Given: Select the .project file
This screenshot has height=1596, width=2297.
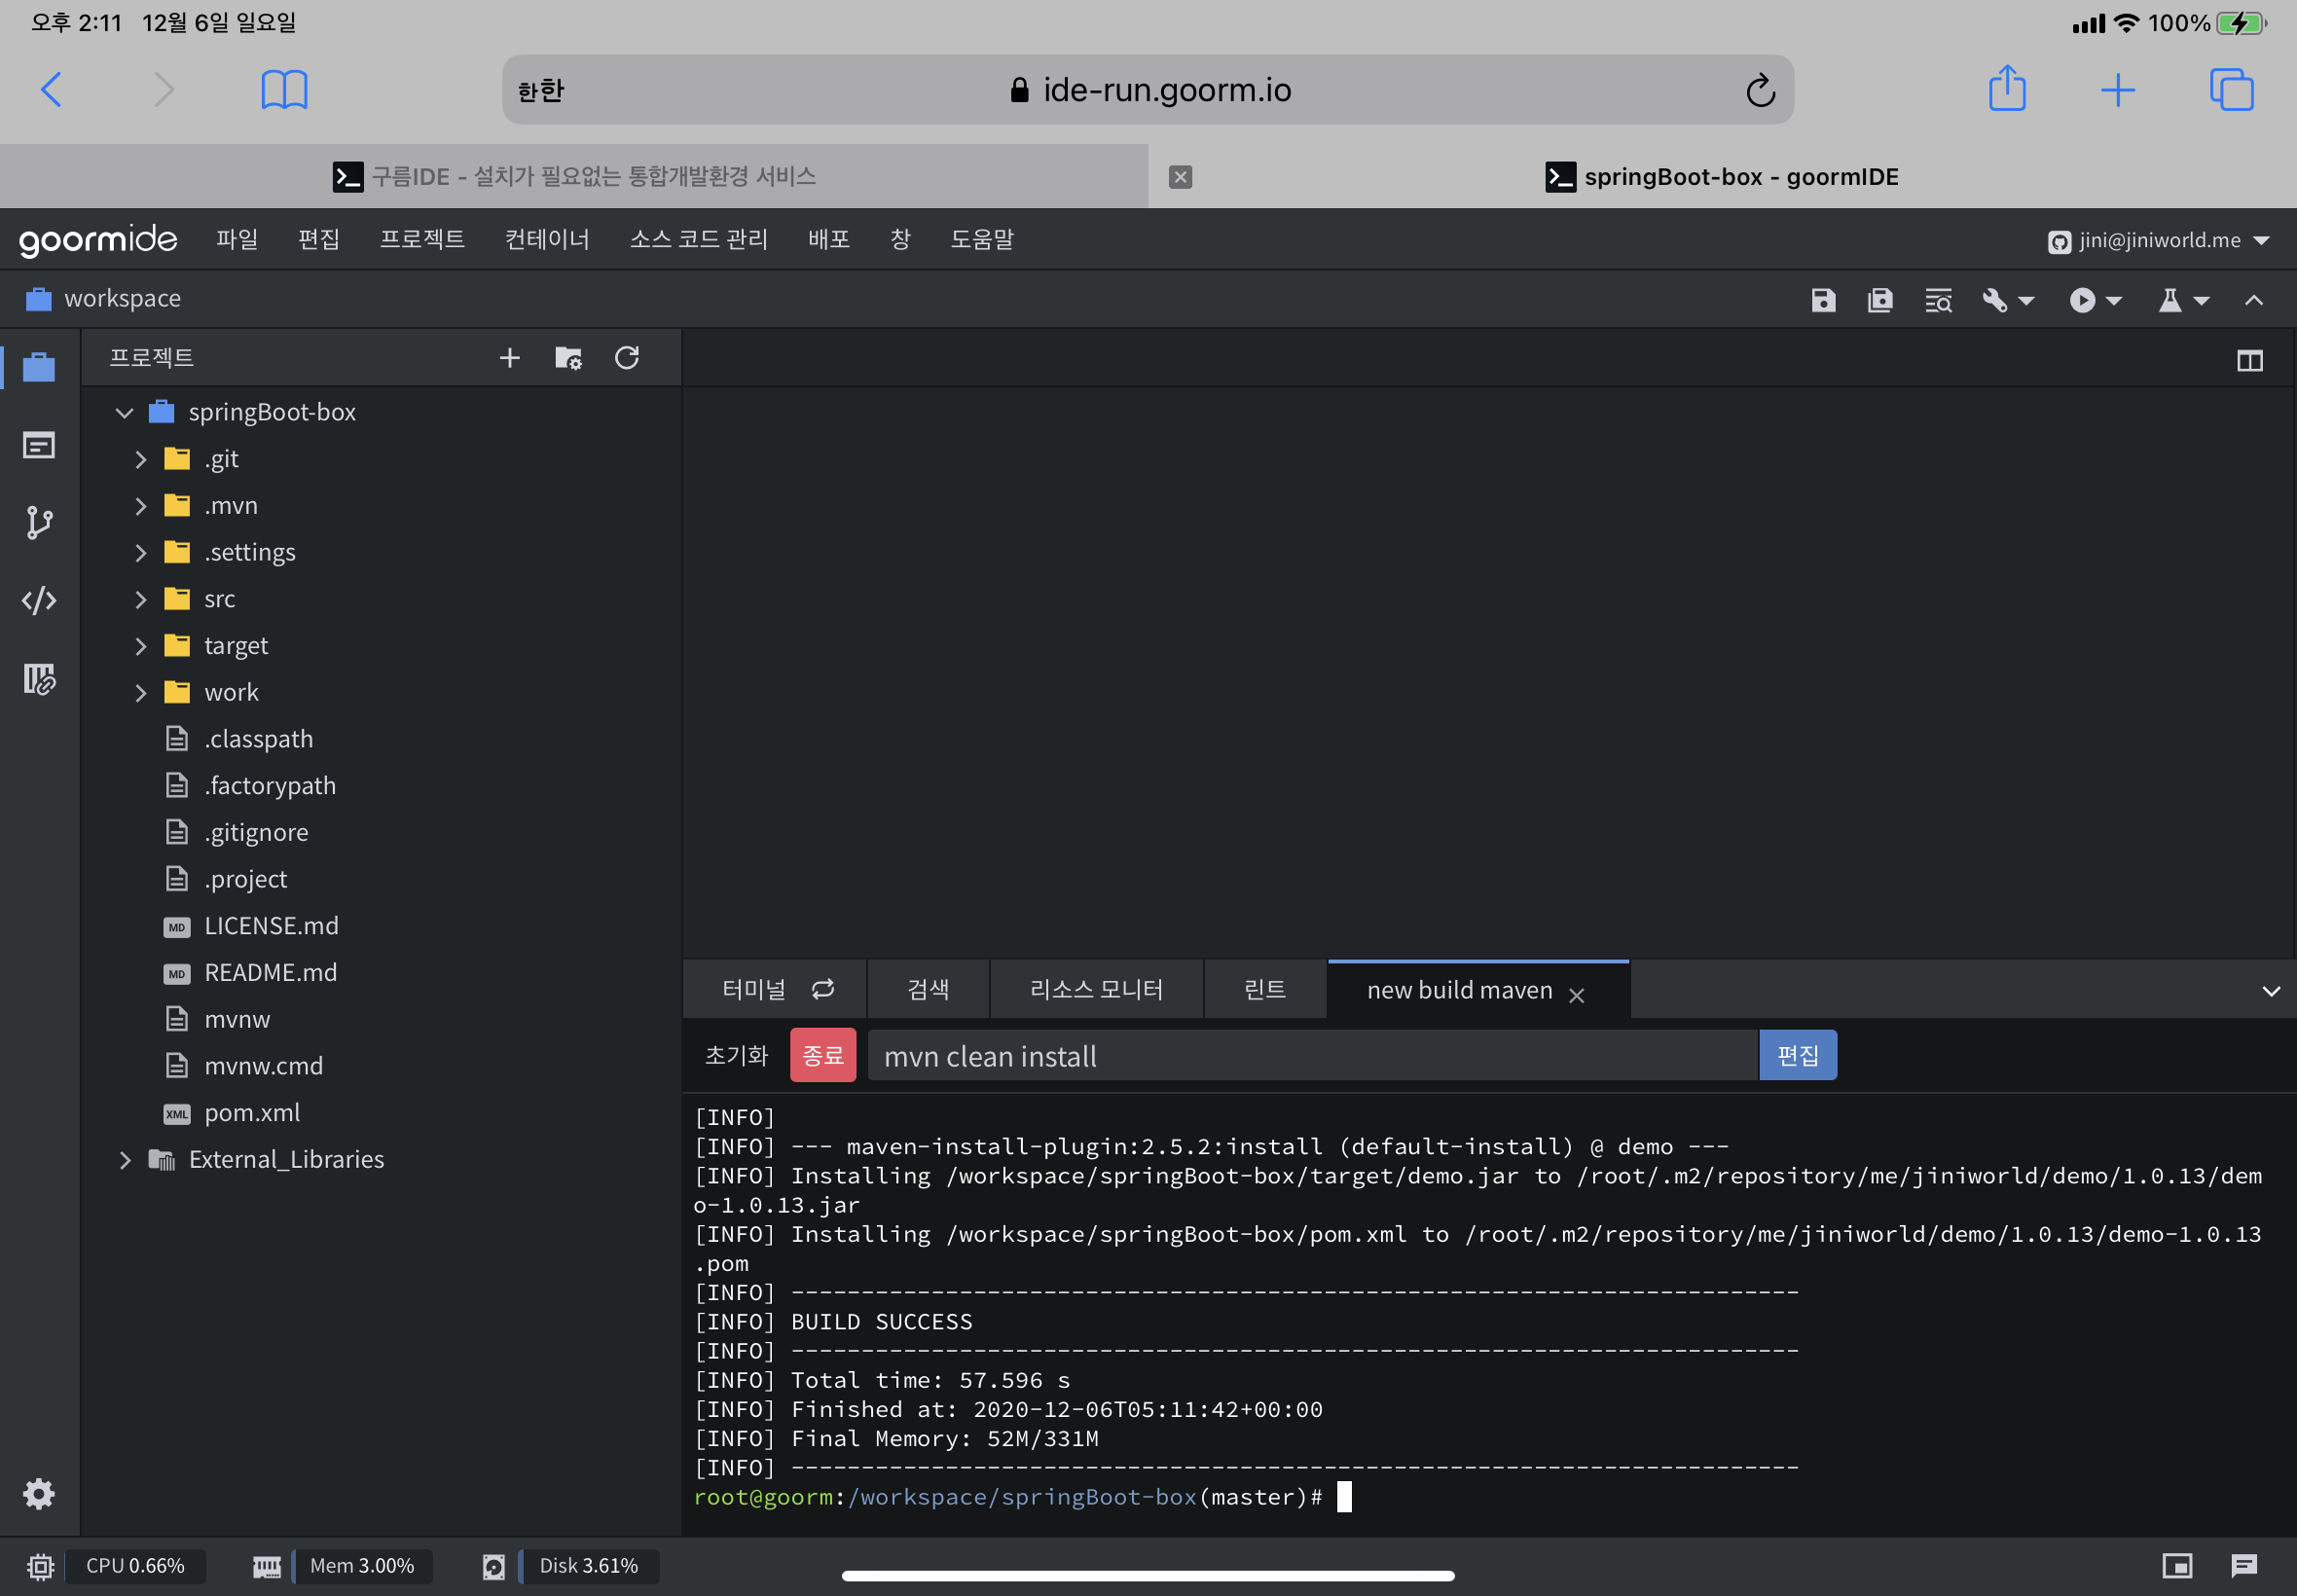Looking at the screenshot, I should pyautogui.click(x=245, y=879).
